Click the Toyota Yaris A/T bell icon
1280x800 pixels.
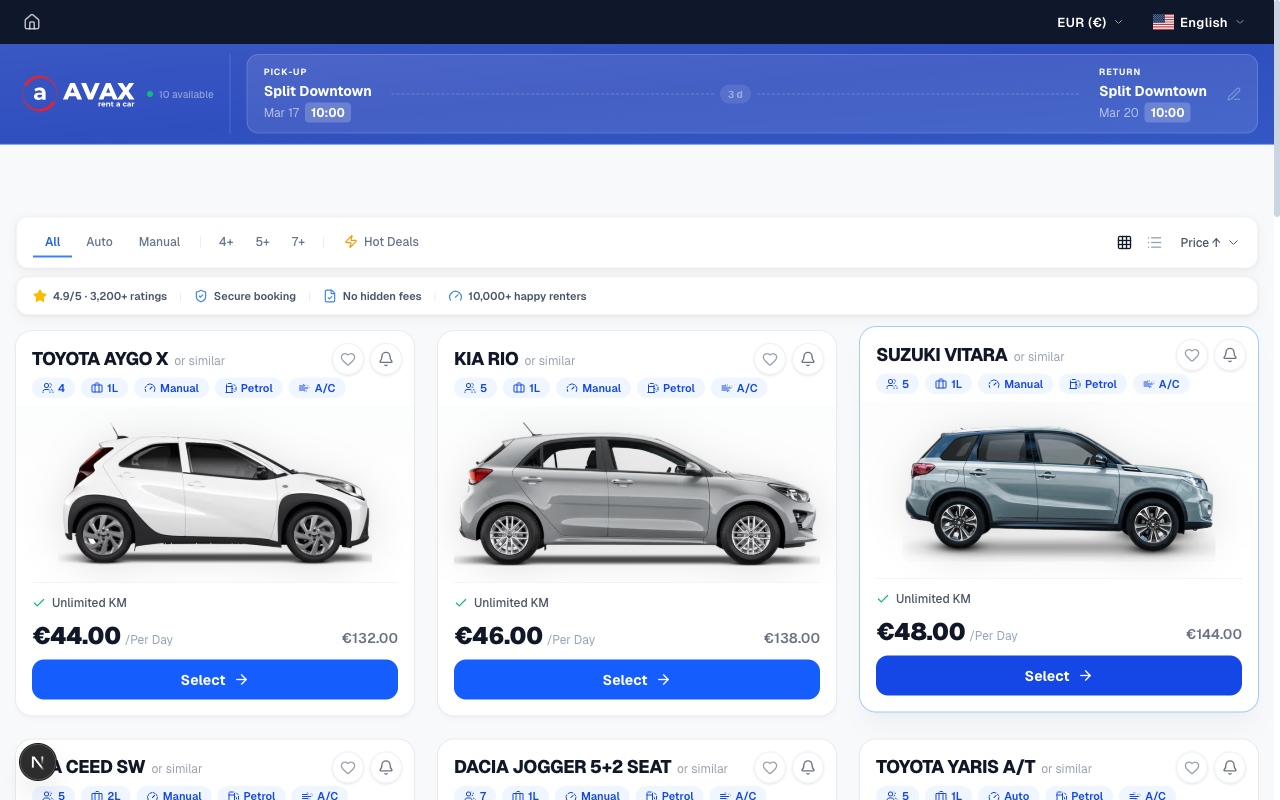[1230, 767]
